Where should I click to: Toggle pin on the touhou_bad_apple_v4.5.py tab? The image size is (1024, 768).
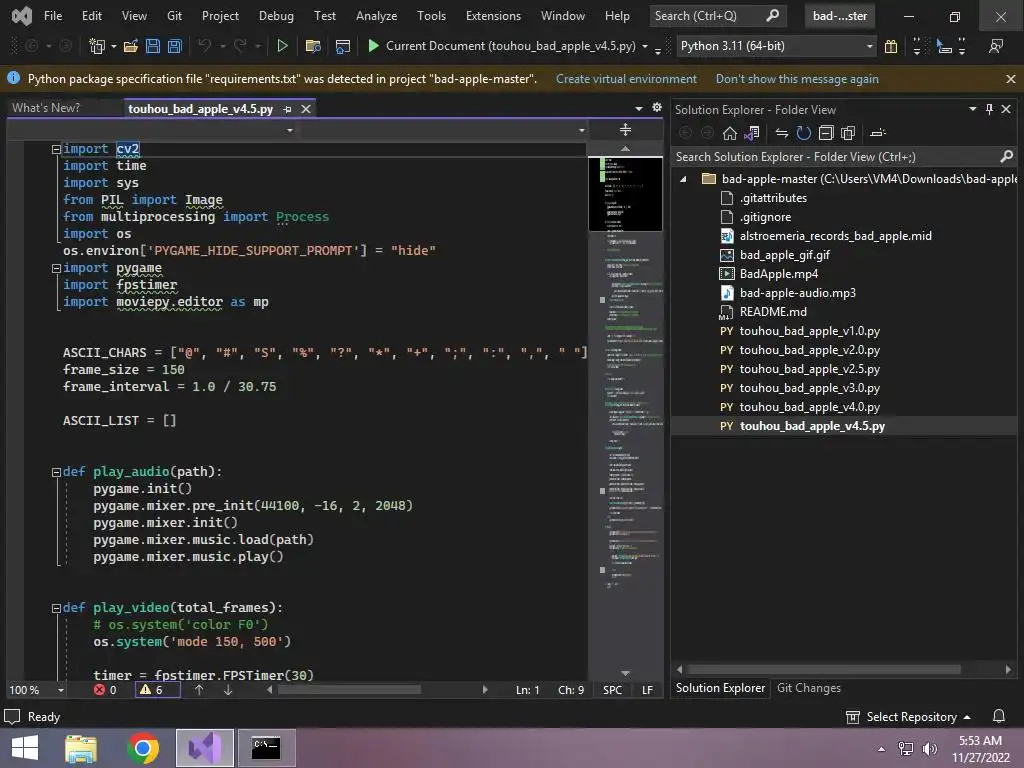coord(287,109)
